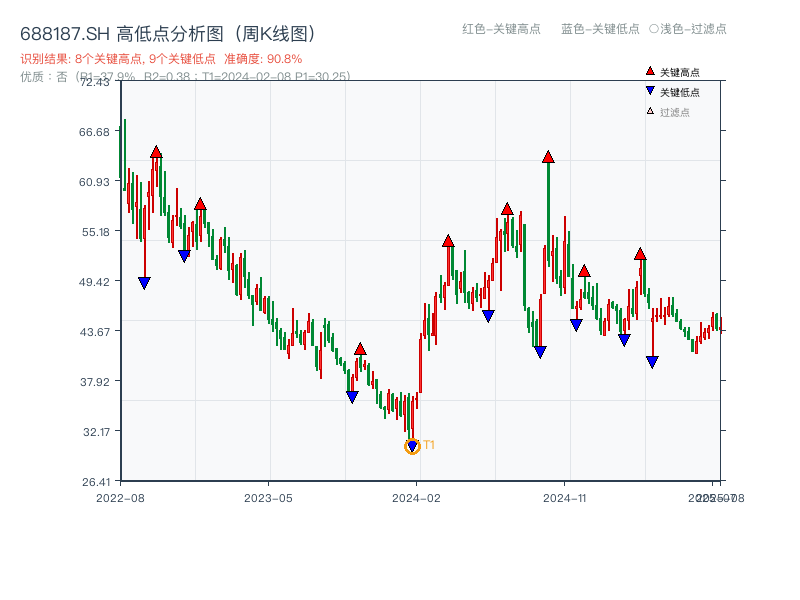Click the blue low triangle near December 2022
Image resolution: width=800 pixels, height=600 pixels.
coord(184,256)
